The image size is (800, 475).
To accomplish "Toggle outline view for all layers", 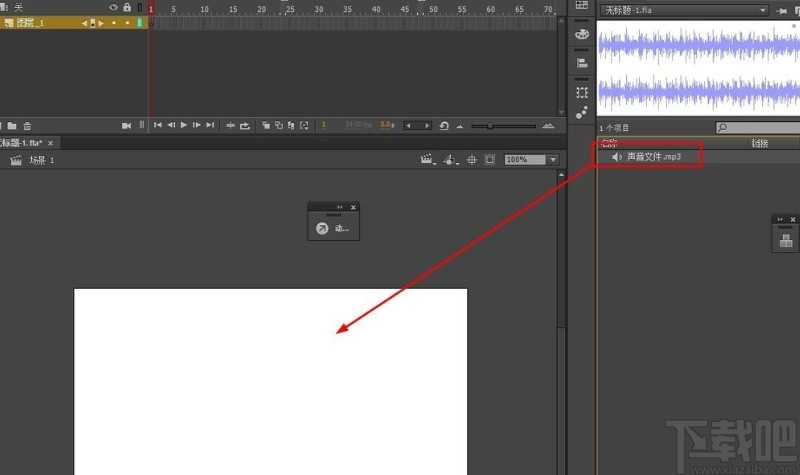I will coord(140,8).
